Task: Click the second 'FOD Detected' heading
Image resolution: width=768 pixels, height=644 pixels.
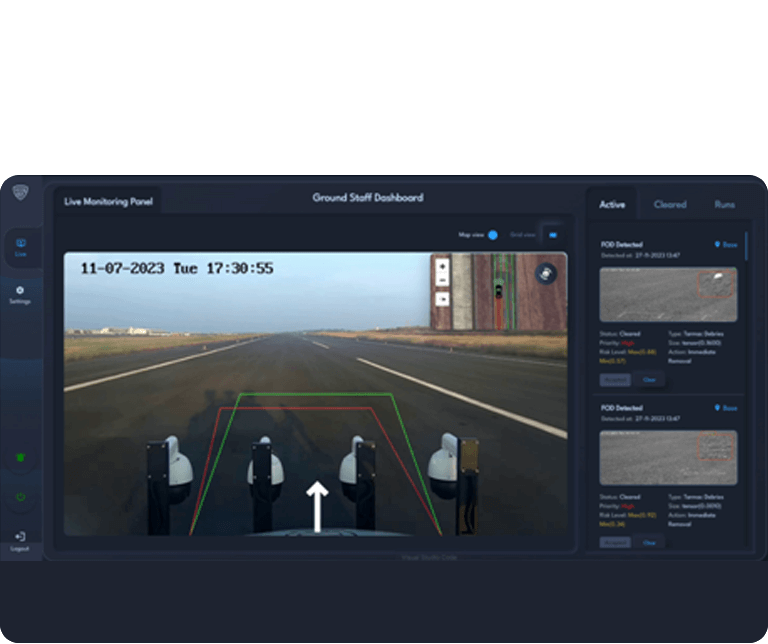Action: point(622,407)
